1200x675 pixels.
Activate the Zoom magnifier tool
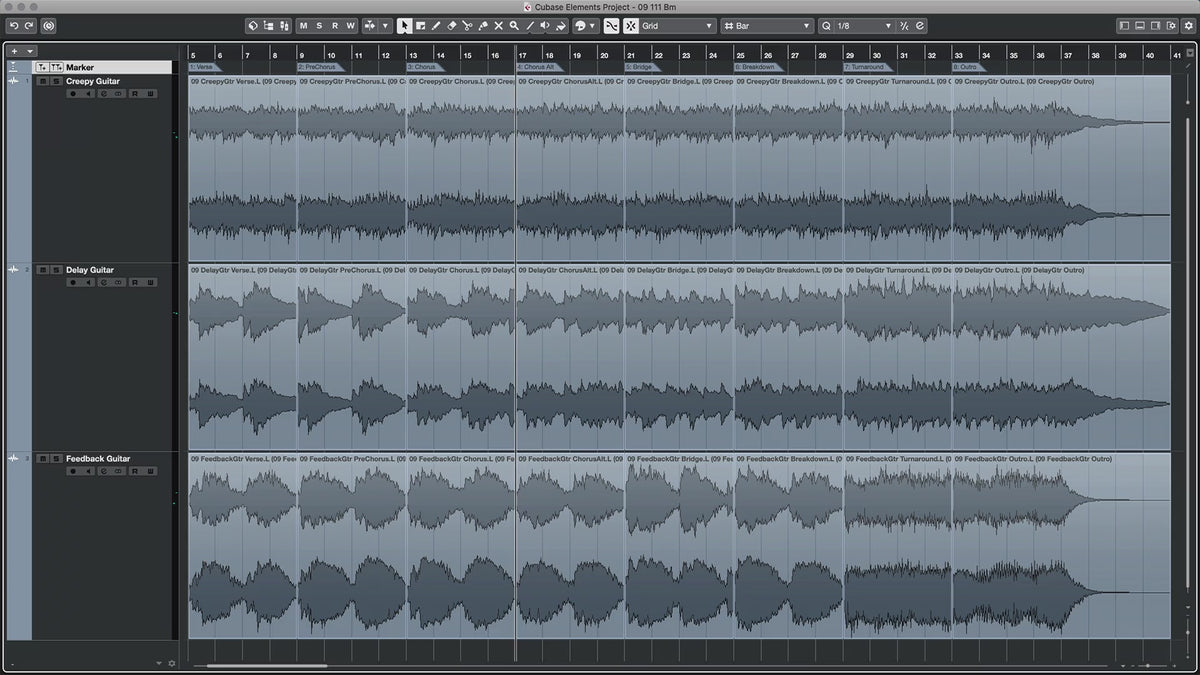tap(514, 26)
